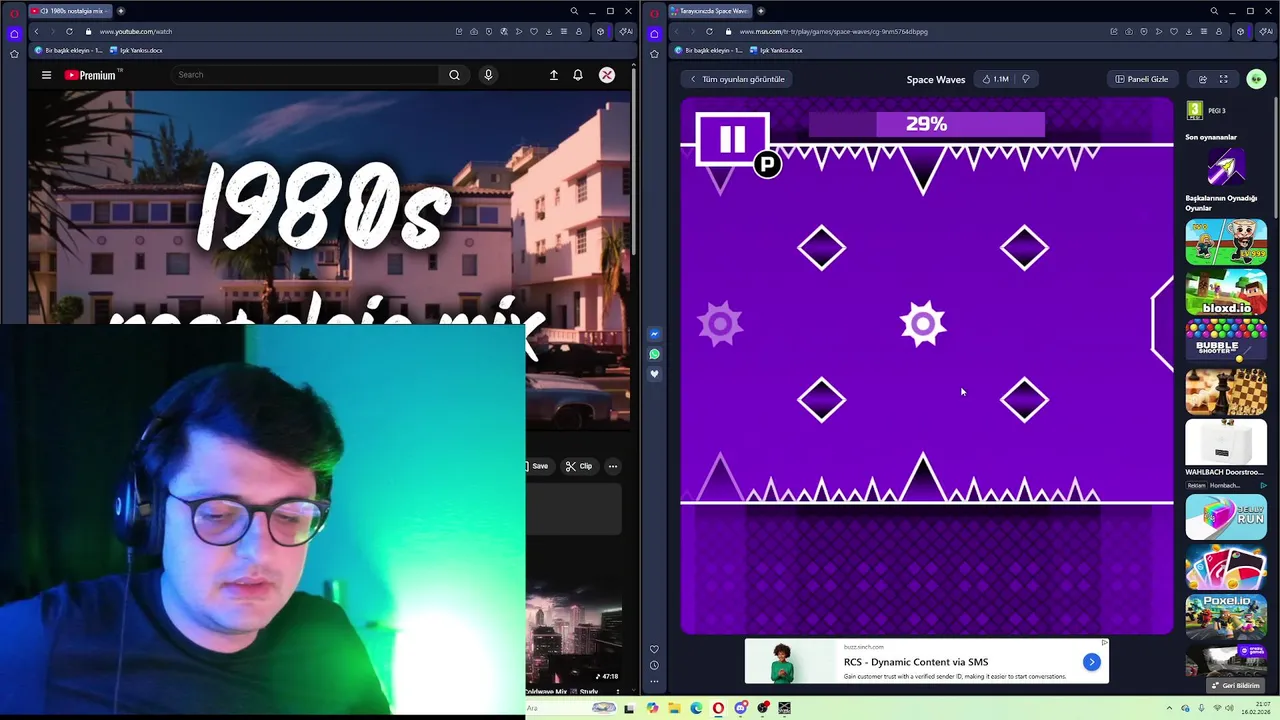Open Aria AI in MSN window
Image resolution: width=1280 pixels, height=720 pixels.
1266,31
